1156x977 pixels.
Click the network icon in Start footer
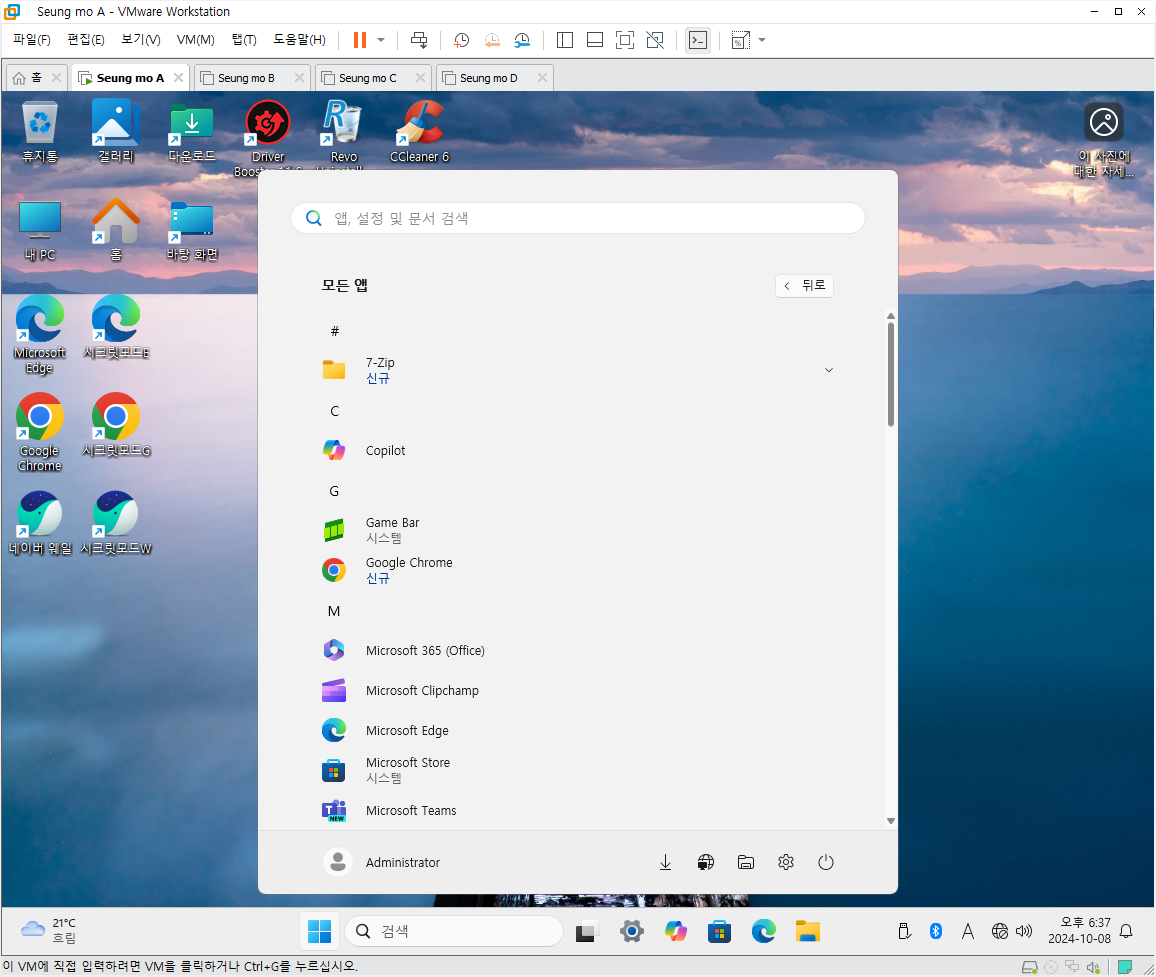click(706, 862)
